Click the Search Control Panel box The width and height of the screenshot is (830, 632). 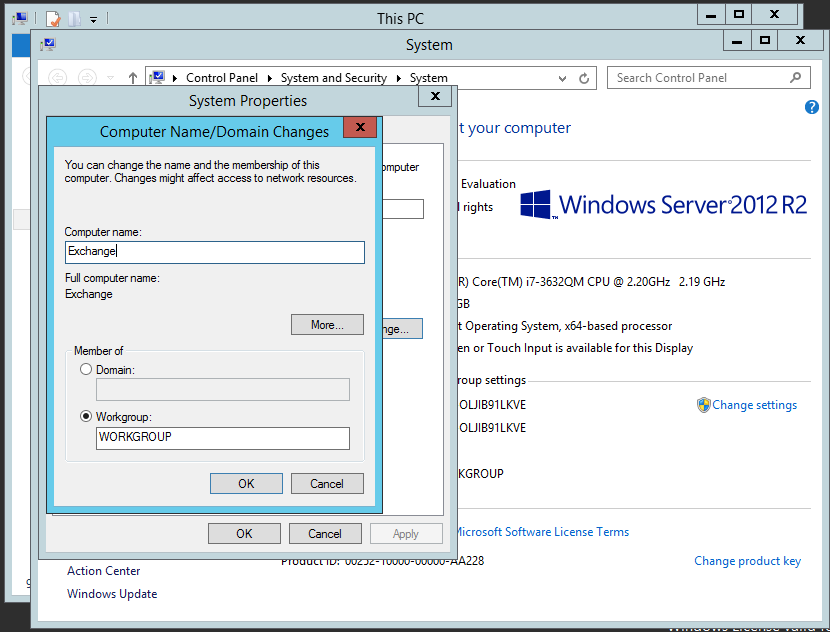[708, 78]
